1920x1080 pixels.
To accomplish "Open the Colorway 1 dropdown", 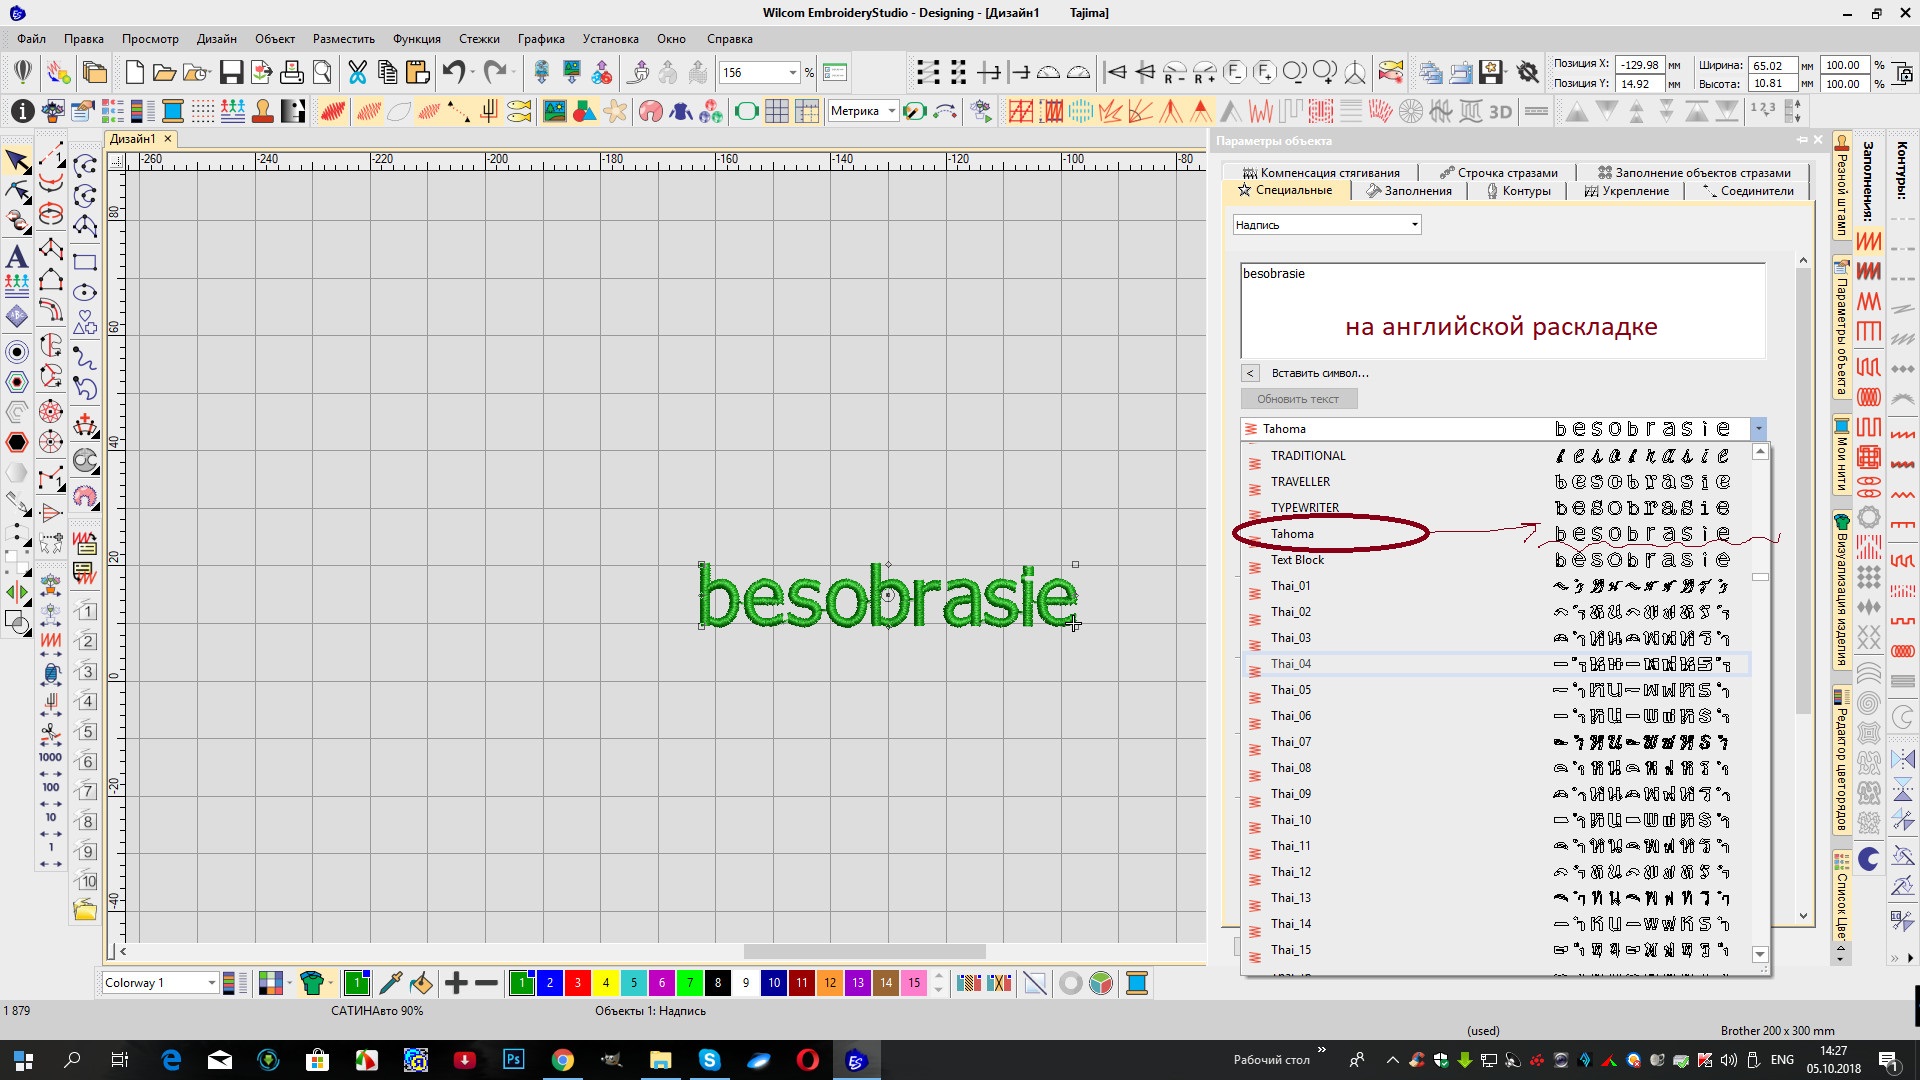I will coord(211,983).
